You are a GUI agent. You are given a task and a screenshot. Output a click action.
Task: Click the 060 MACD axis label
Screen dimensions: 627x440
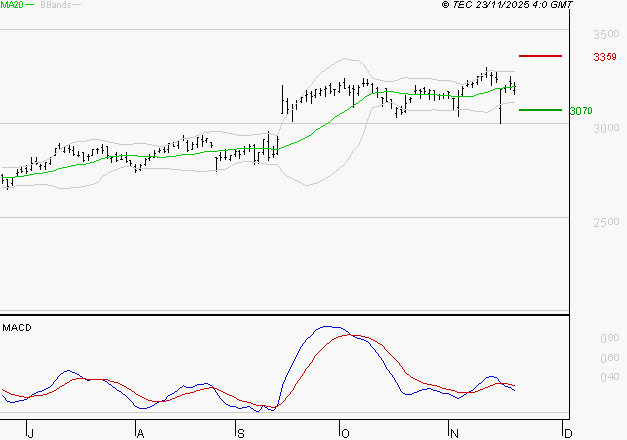click(x=610, y=358)
